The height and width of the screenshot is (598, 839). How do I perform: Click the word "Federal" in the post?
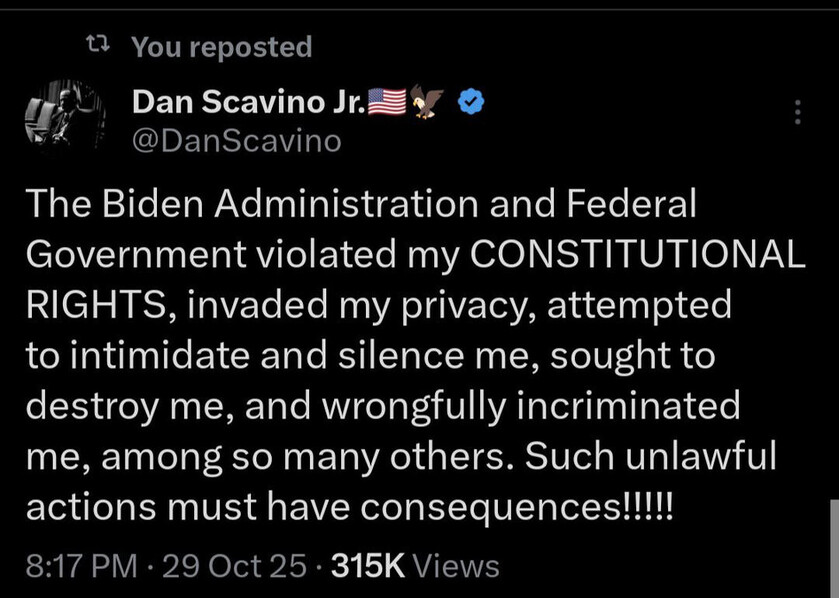630,203
